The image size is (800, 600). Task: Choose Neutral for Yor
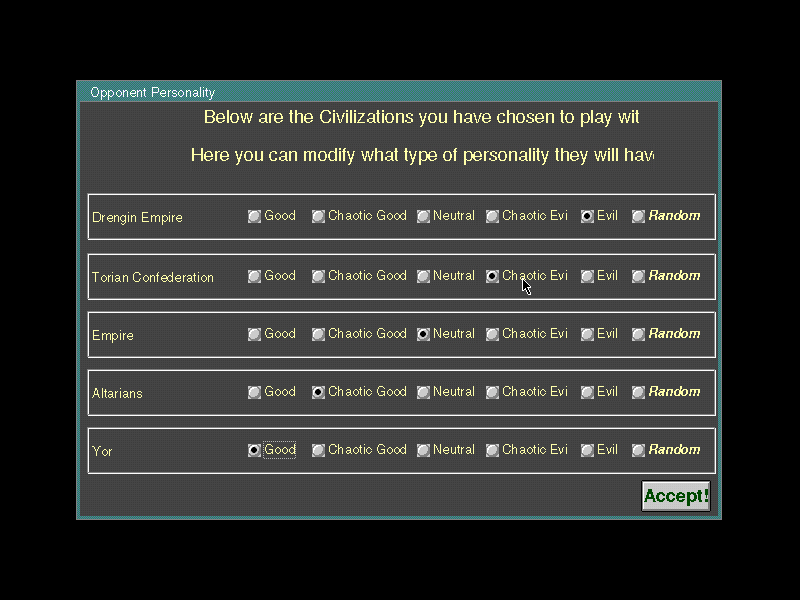(423, 450)
